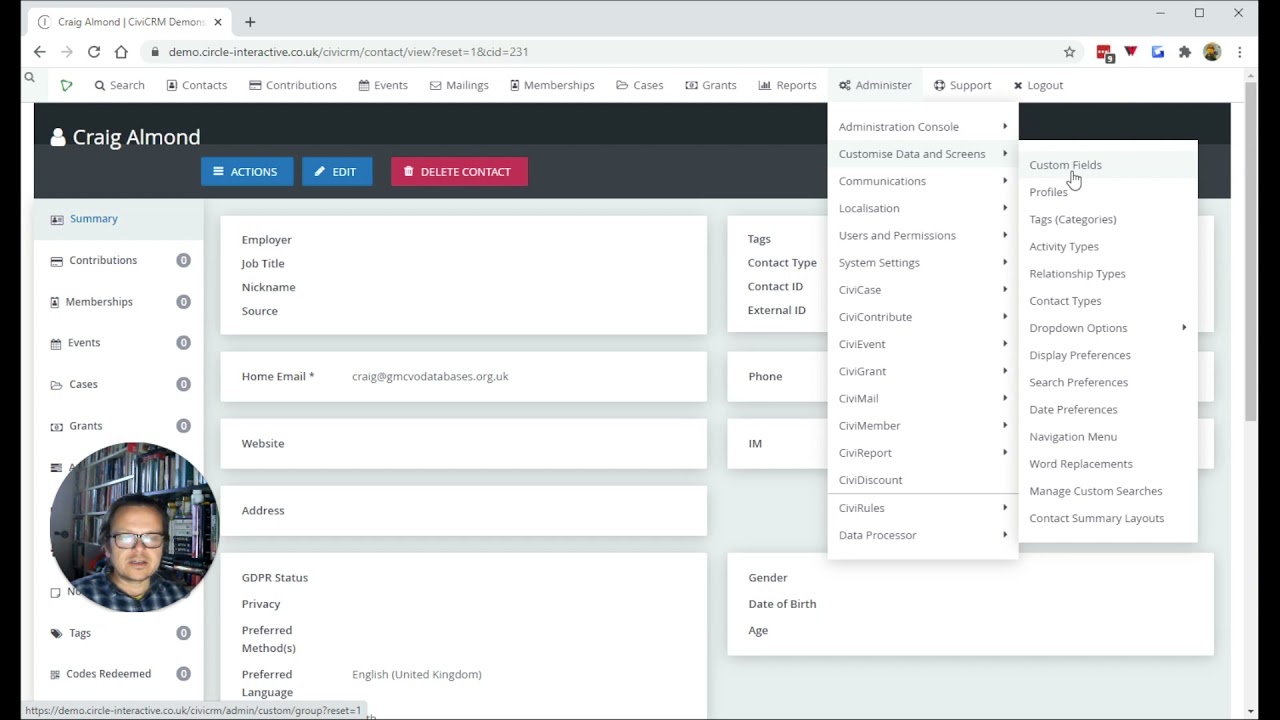Open the Administer menu

(x=875, y=85)
